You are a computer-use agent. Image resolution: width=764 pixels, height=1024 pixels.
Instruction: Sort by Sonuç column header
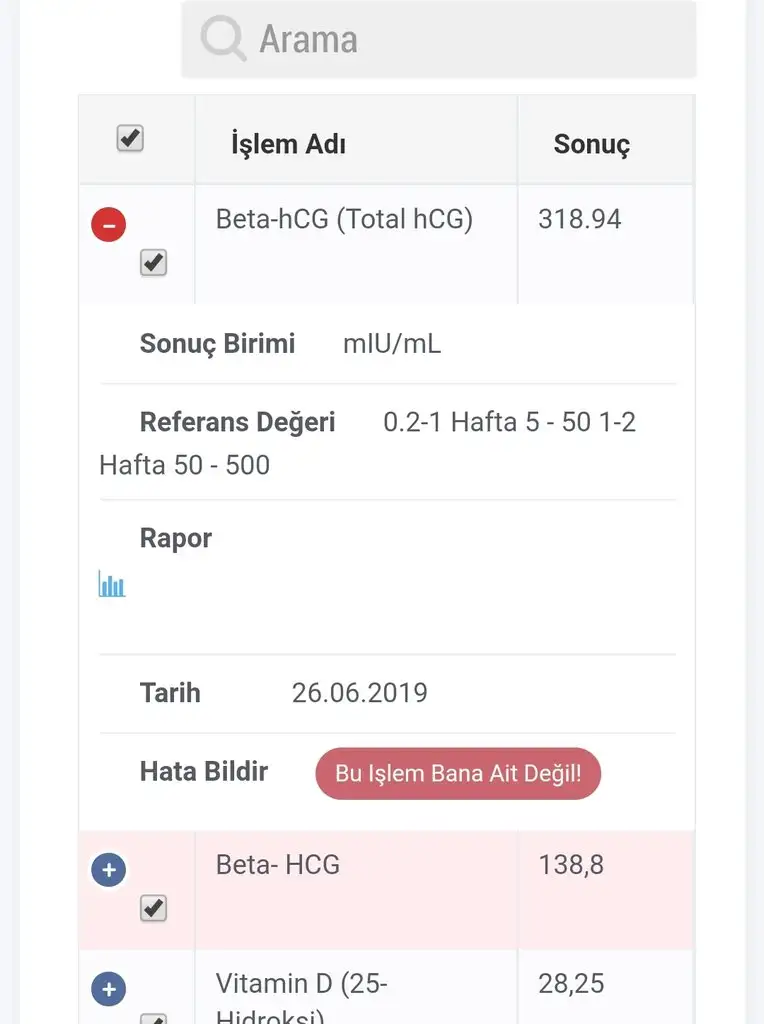592,144
